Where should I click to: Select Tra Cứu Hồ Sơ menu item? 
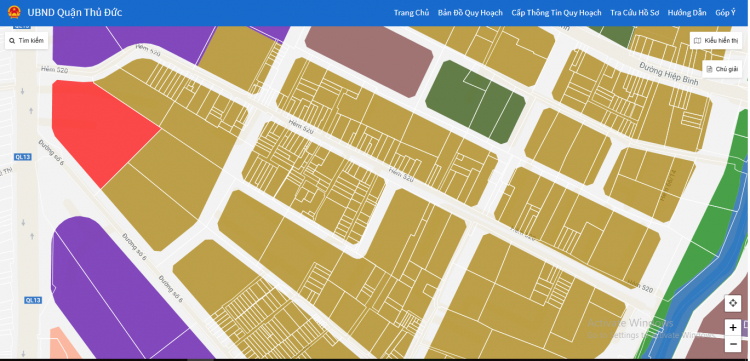[634, 13]
